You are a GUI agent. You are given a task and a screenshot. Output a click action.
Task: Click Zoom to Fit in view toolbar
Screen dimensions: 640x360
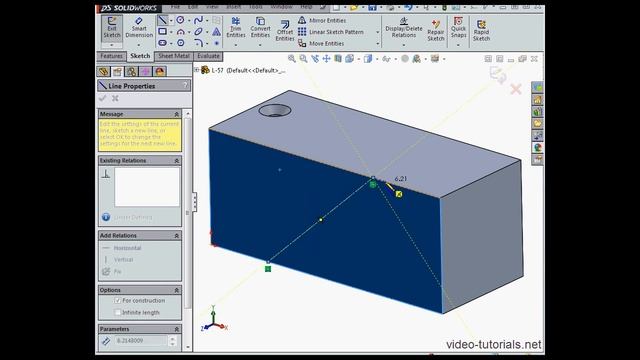coord(292,59)
